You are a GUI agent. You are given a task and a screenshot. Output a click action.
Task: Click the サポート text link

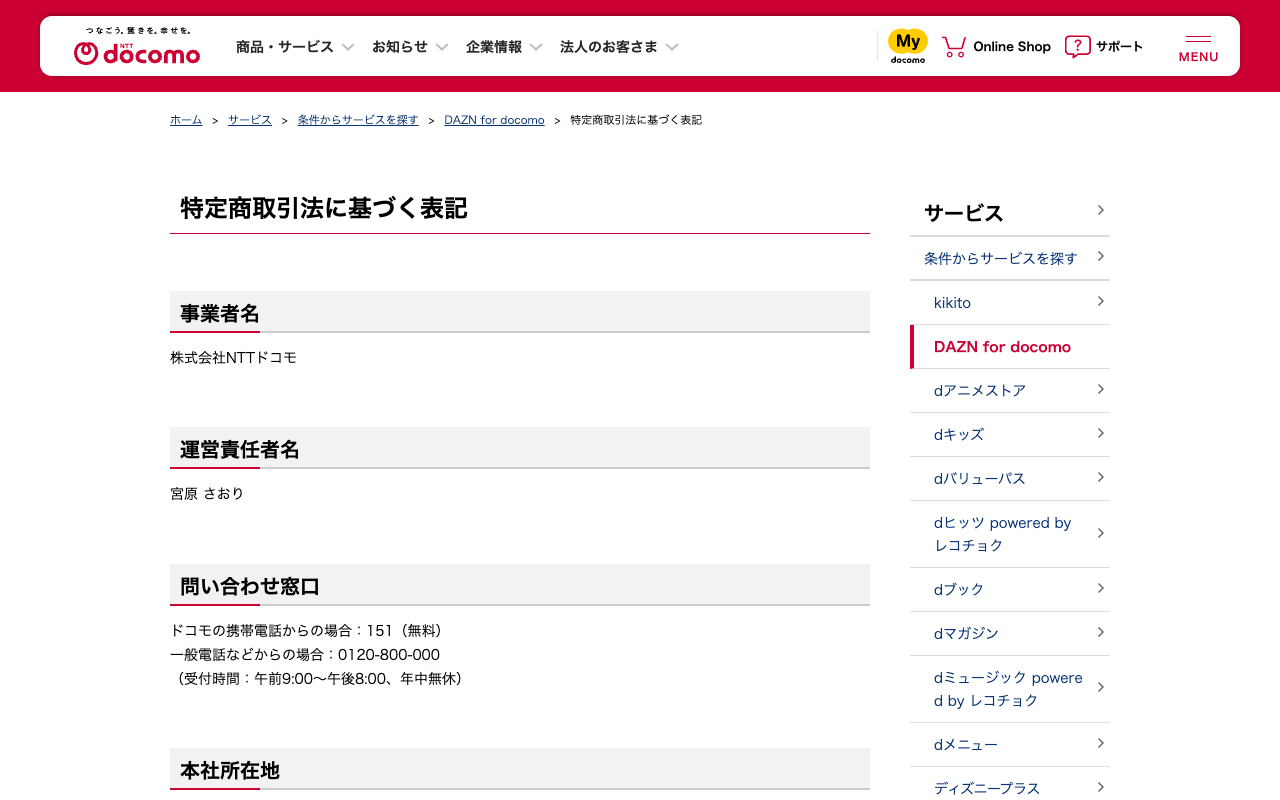pyautogui.click(x=1119, y=47)
